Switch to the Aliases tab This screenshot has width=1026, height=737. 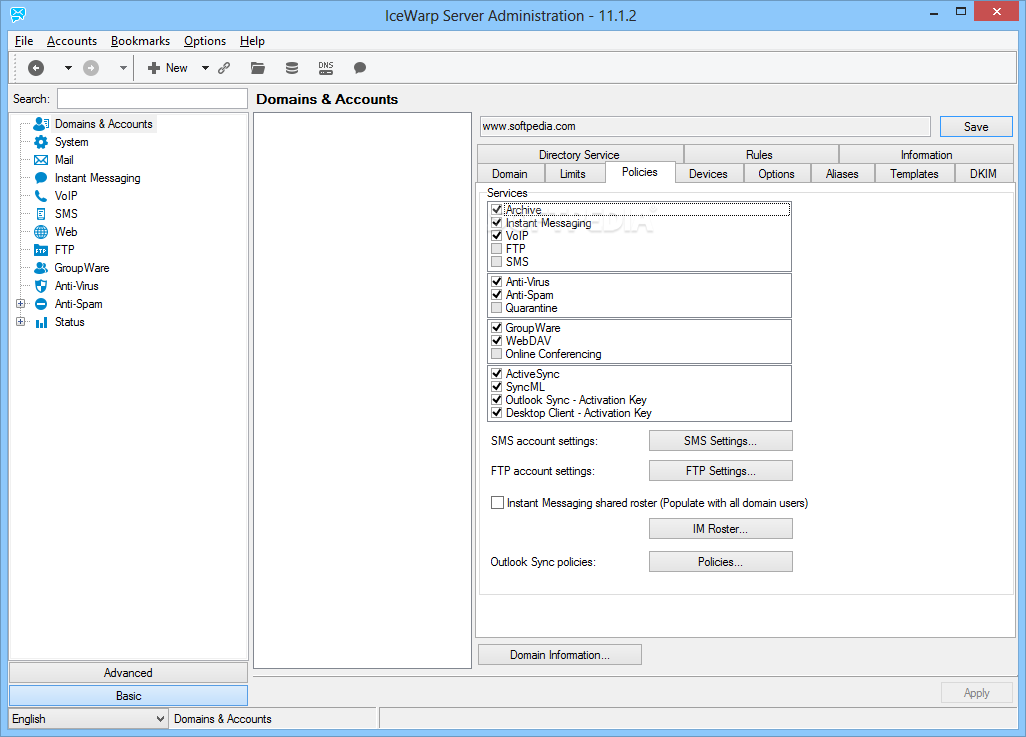pos(841,173)
